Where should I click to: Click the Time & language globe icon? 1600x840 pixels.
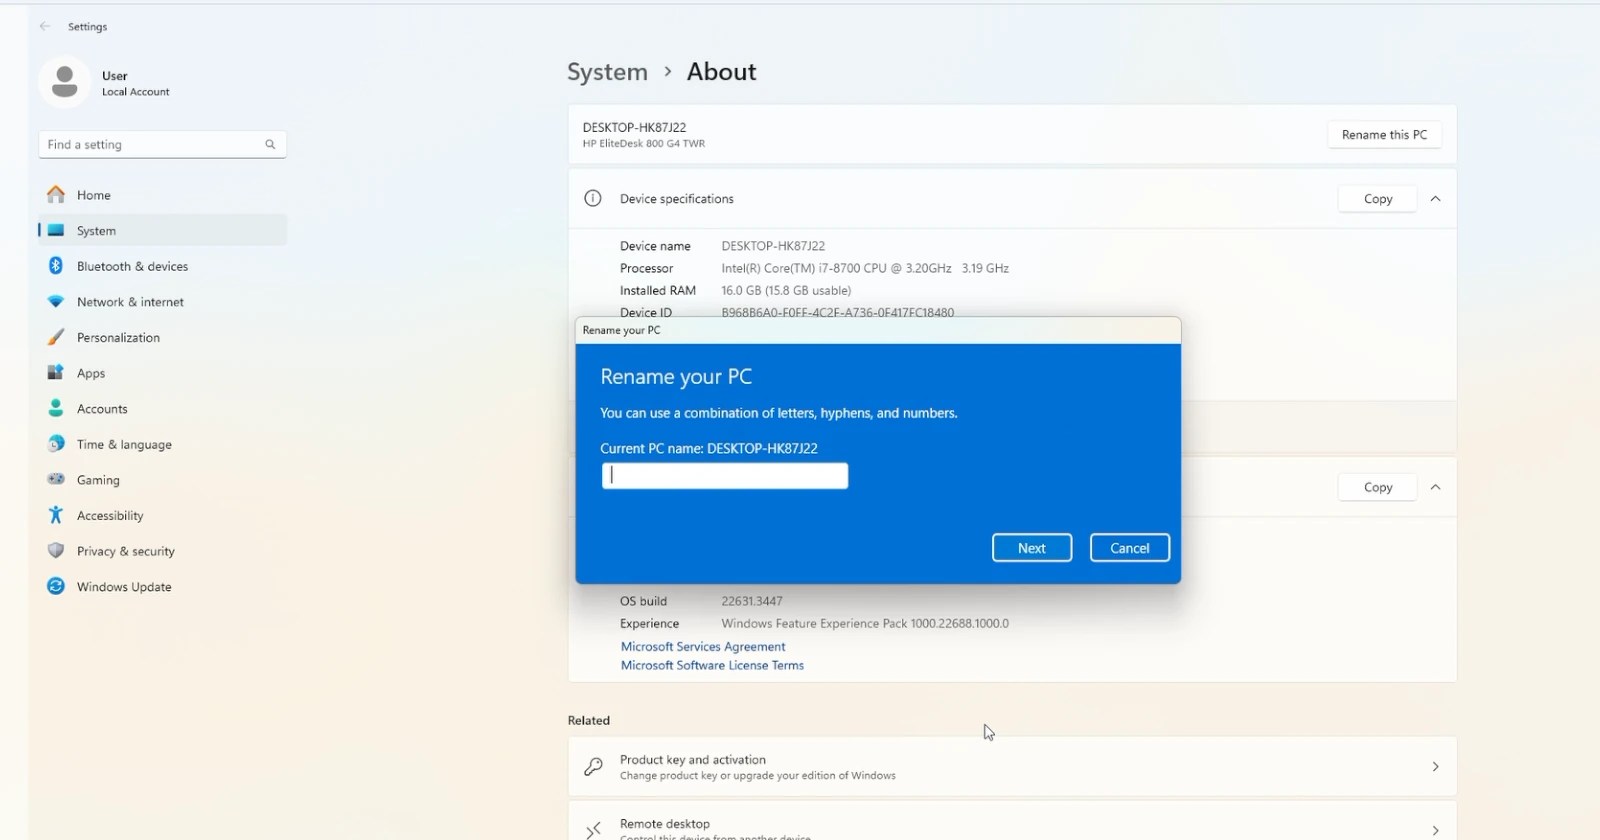tap(56, 444)
